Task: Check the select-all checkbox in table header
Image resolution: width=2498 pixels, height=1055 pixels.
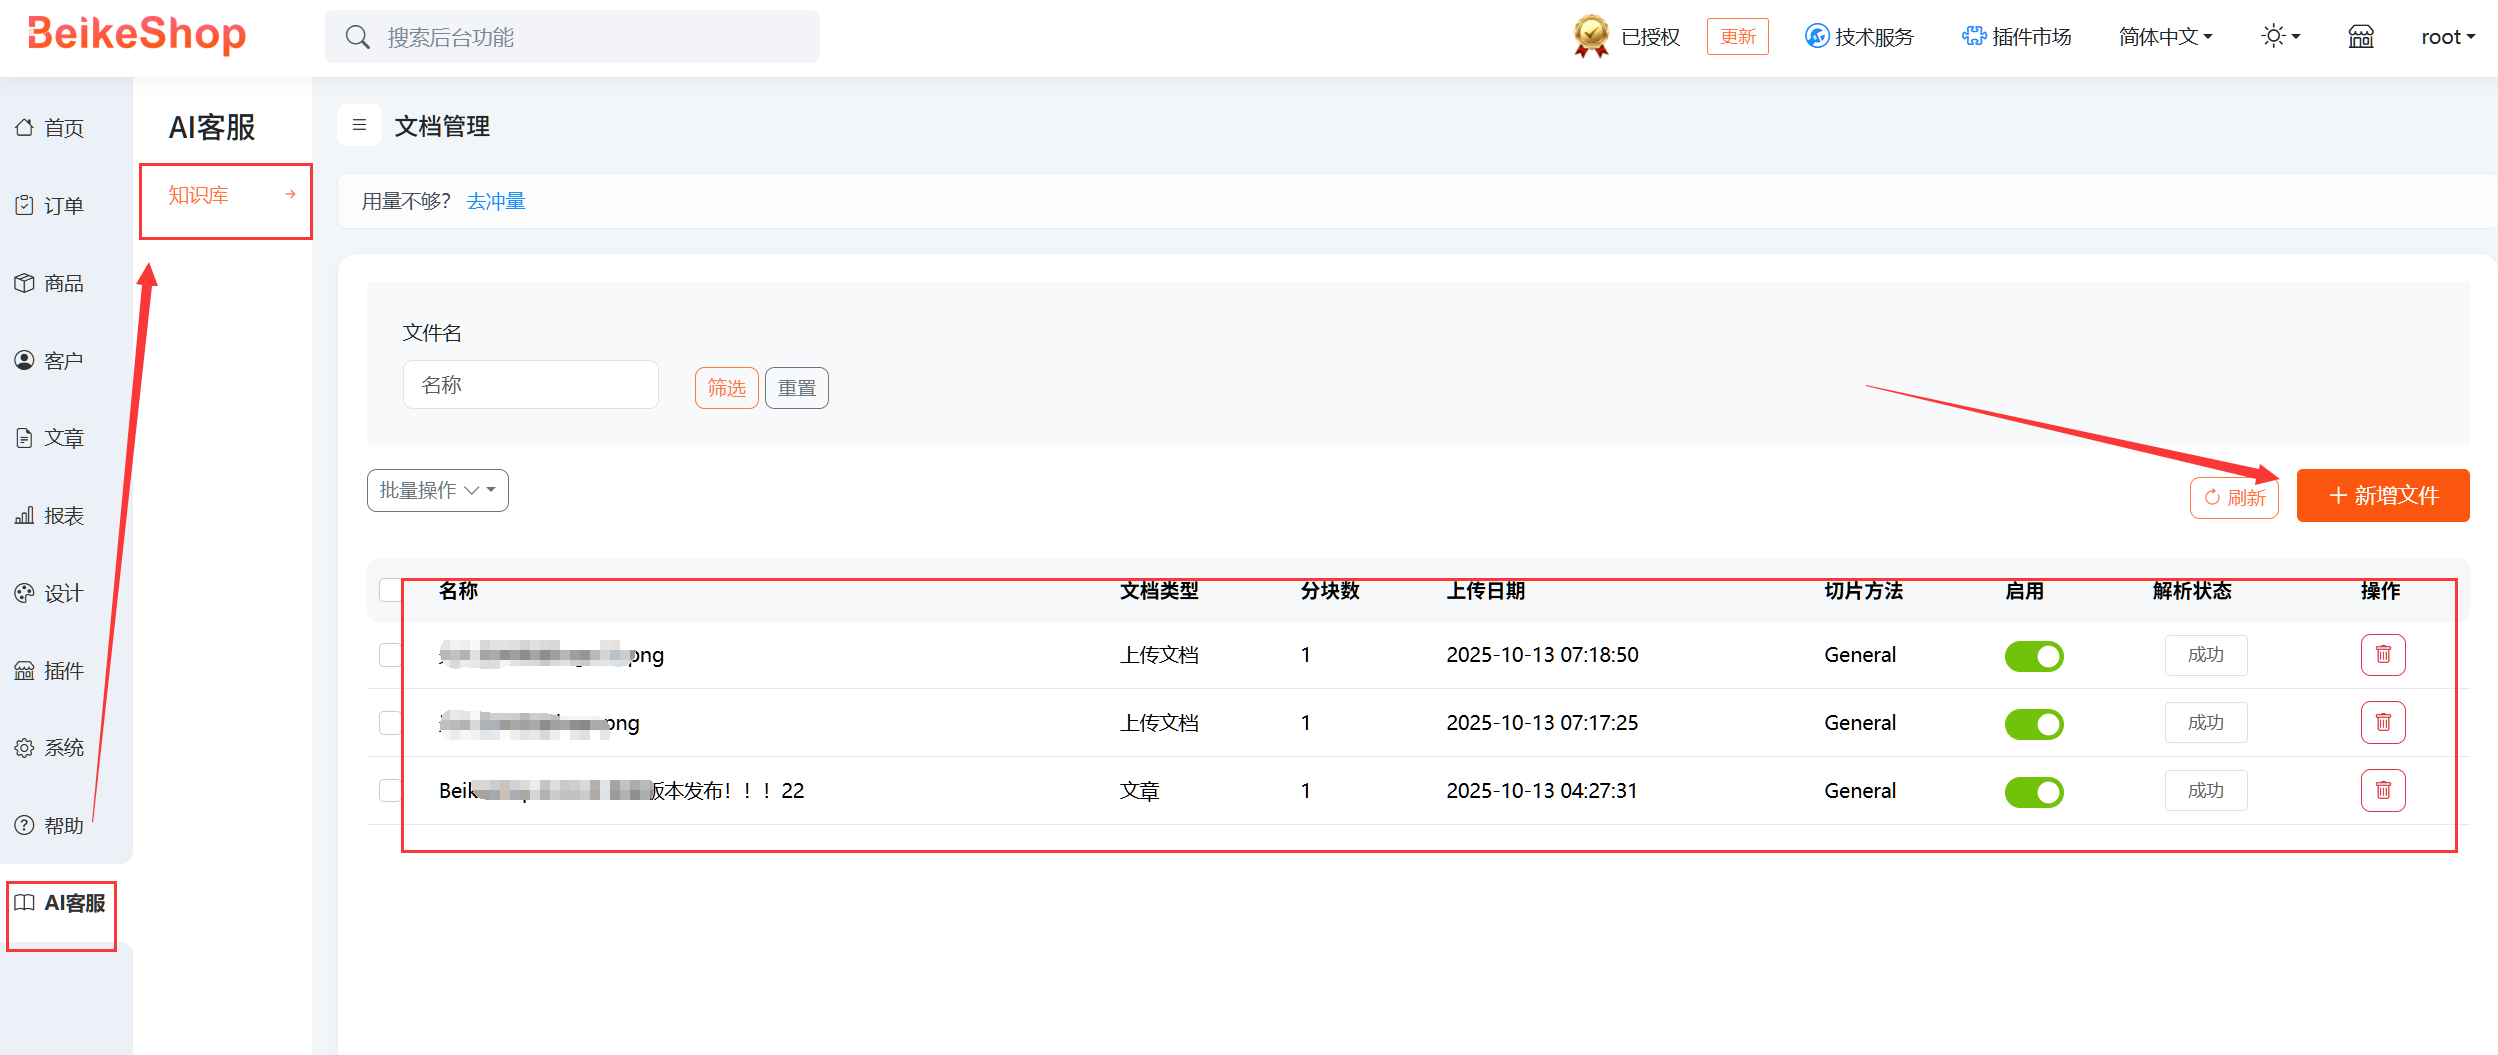Action: pos(390,591)
